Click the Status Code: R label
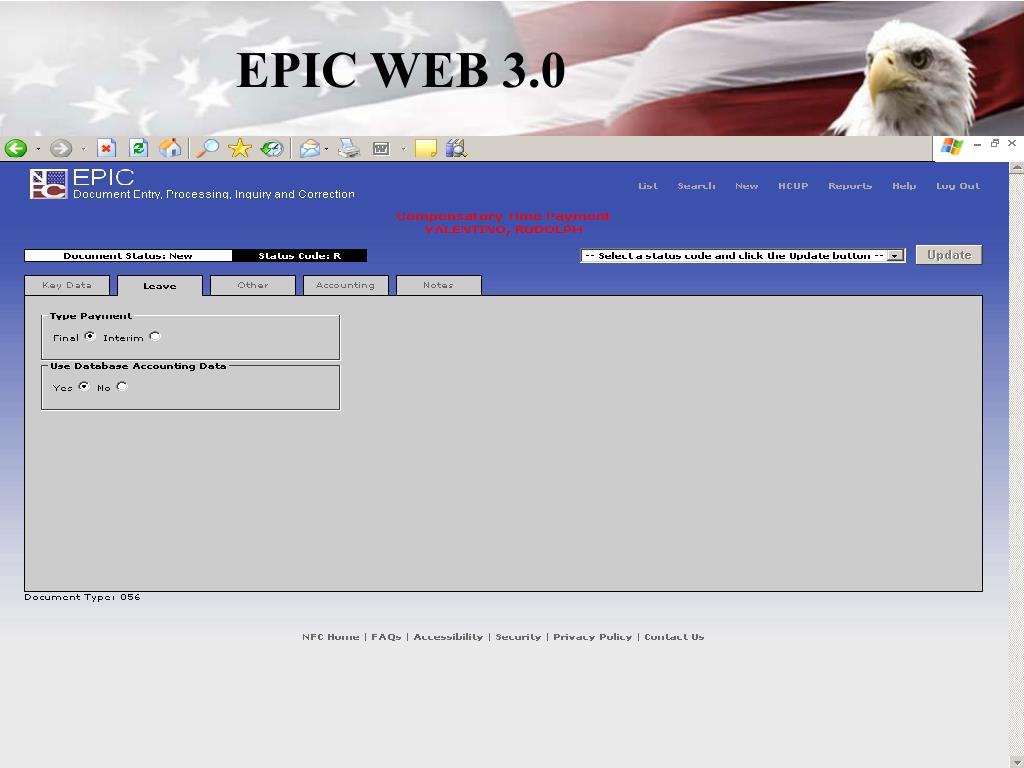Image resolution: width=1024 pixels, height=768 pixels. (300, 255)
